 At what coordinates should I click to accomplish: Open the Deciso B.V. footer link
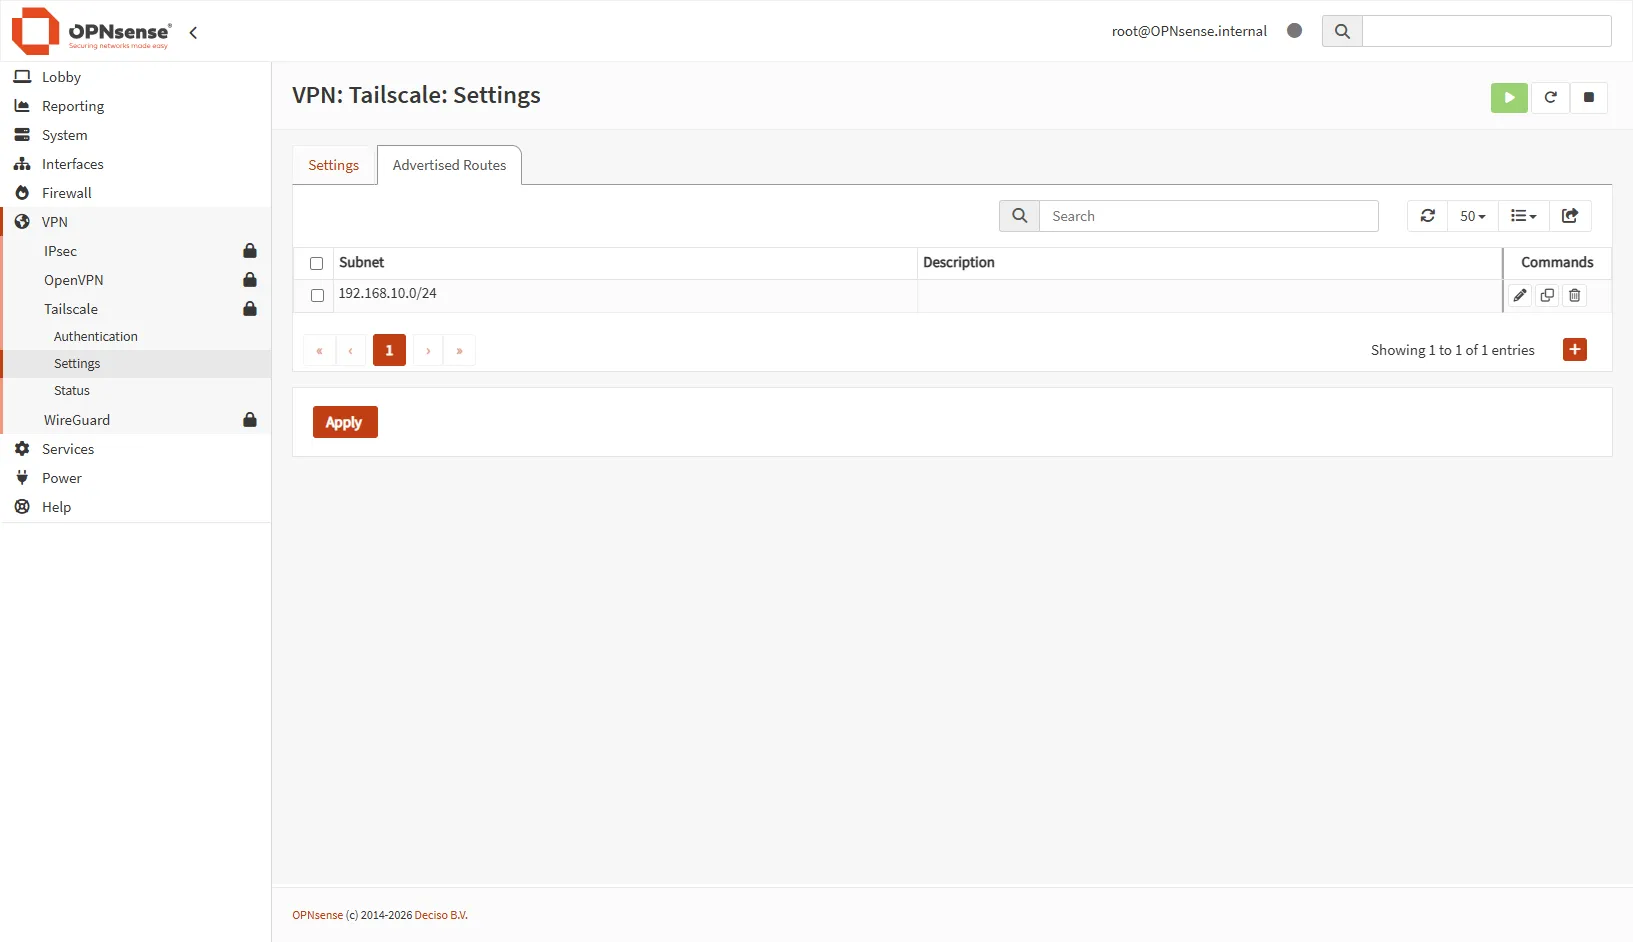coord(440,916)
